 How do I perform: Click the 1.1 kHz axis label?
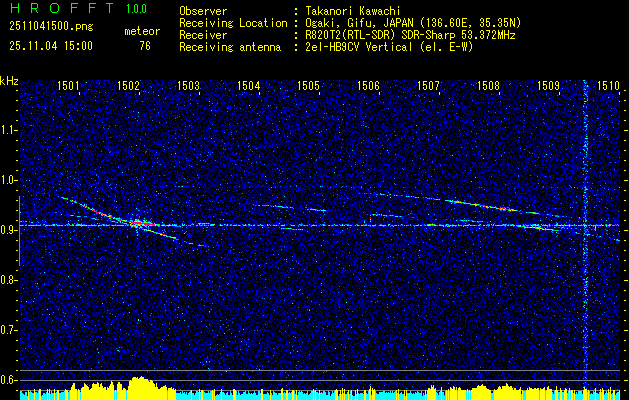(x=7, y=130)
